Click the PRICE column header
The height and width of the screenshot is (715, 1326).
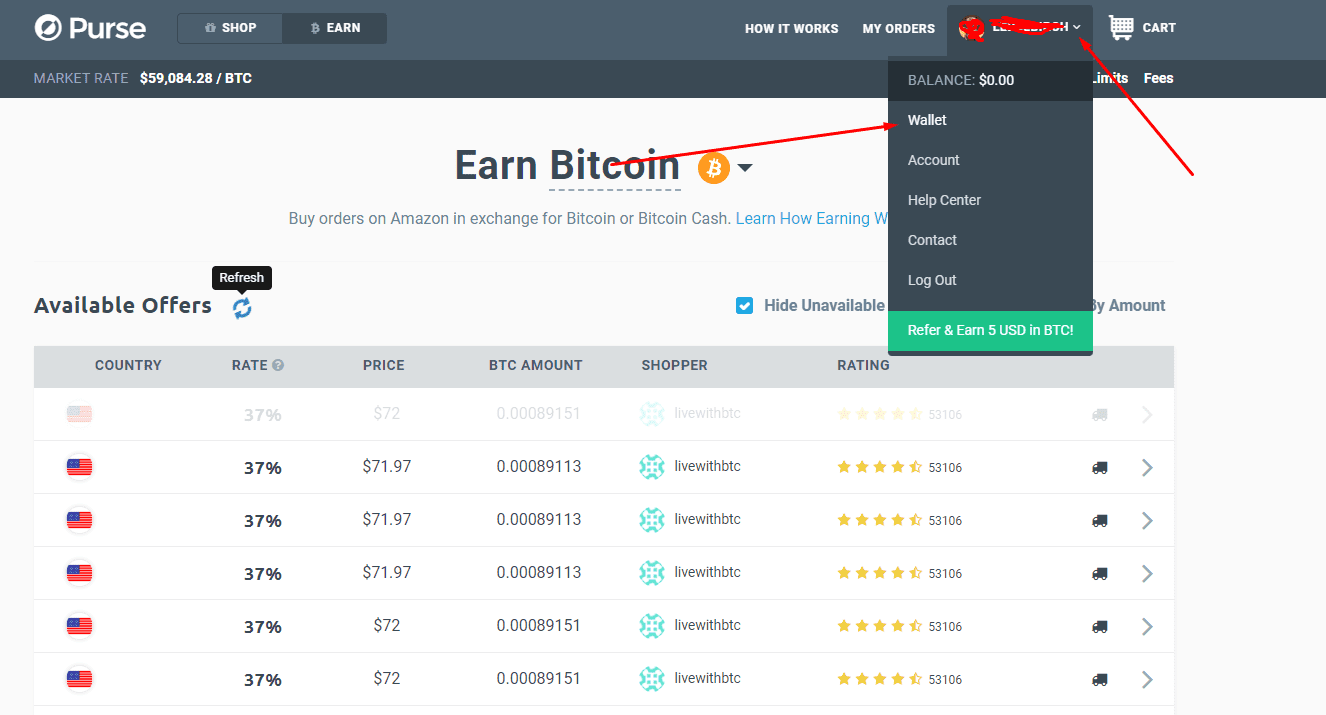coord(384,366)
